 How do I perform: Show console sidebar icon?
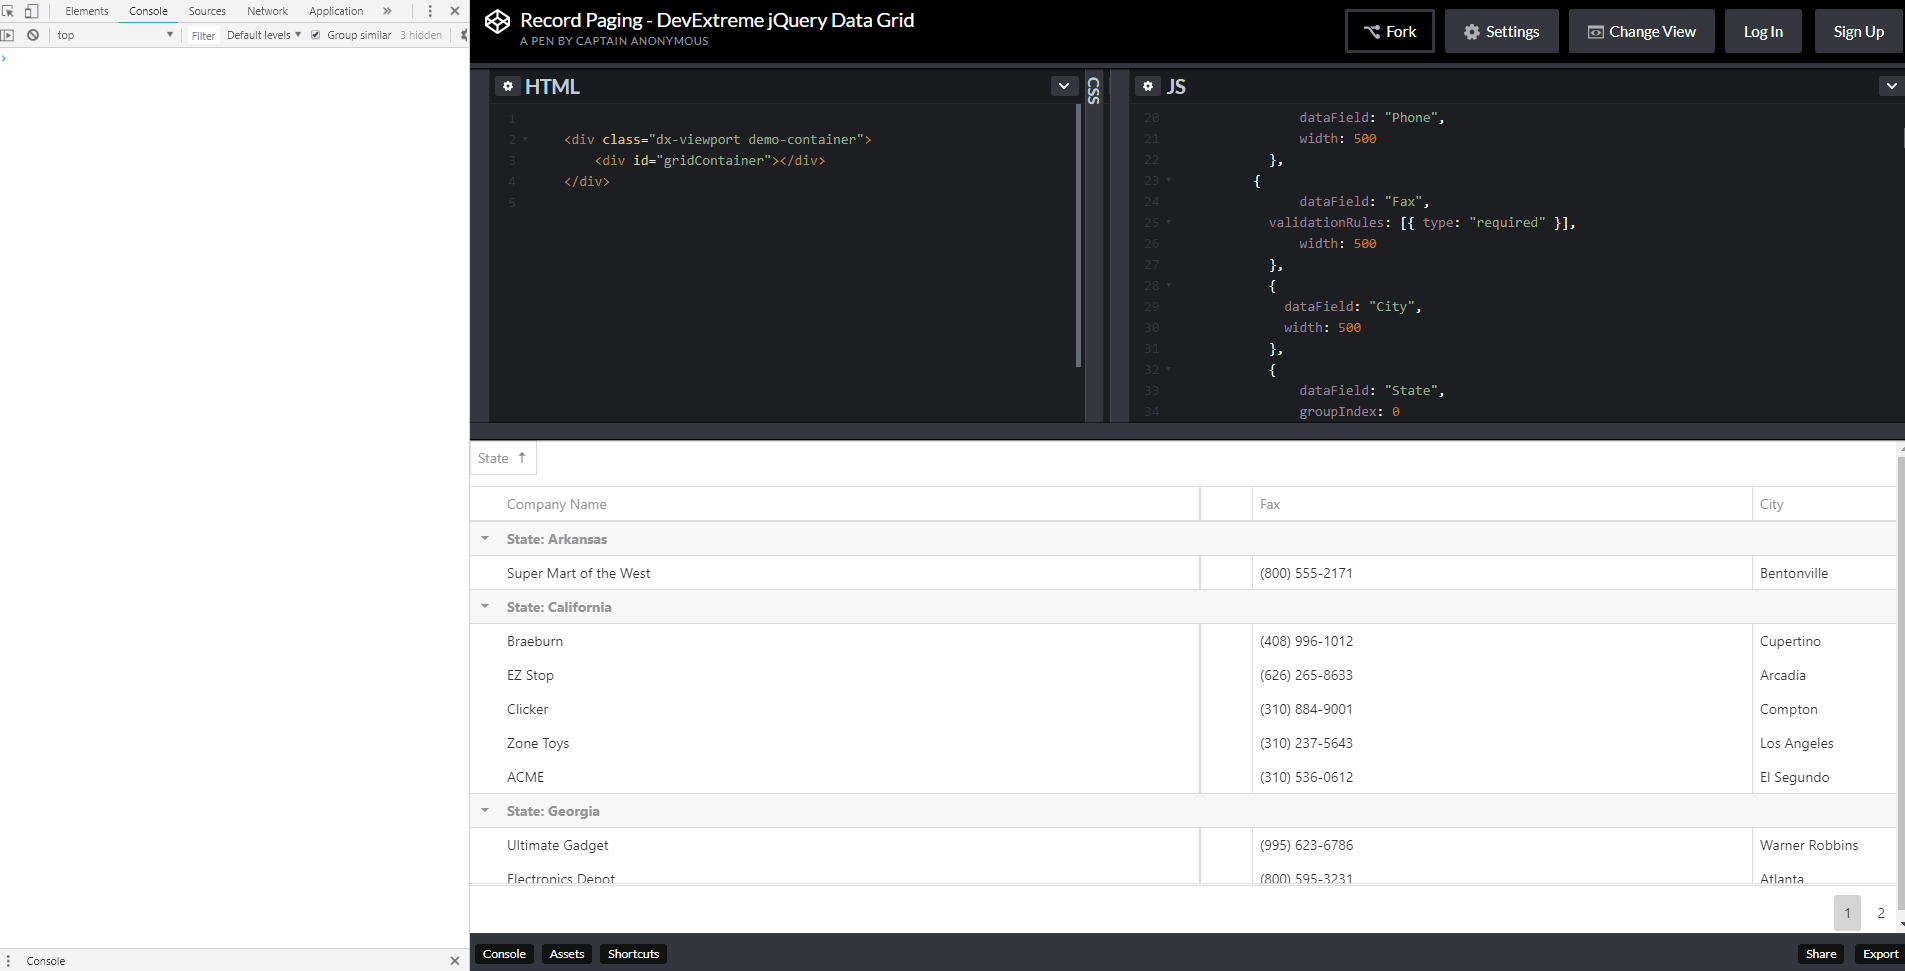pyautogui.click(x=8, y=35)
